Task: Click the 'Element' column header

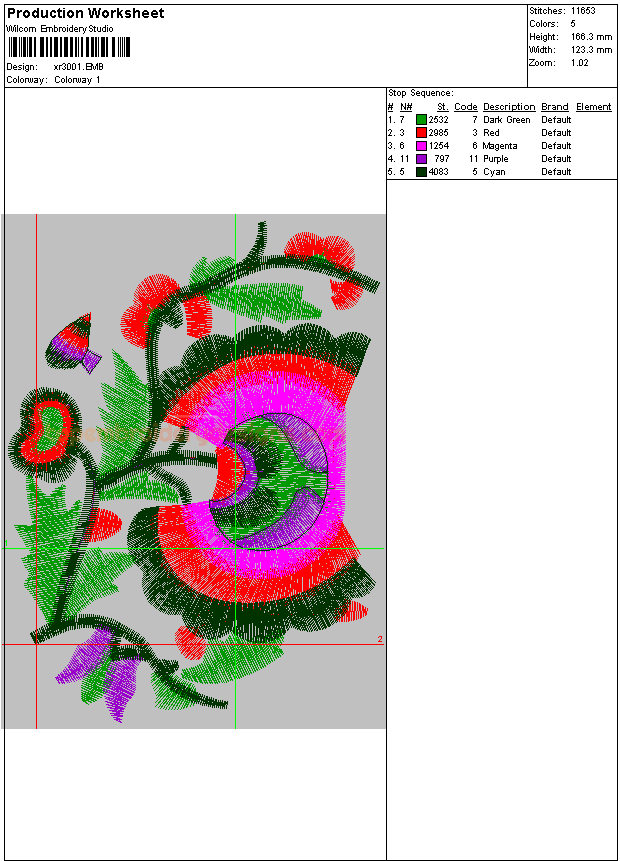Action: pyautogui.click(x=594, y=107)
